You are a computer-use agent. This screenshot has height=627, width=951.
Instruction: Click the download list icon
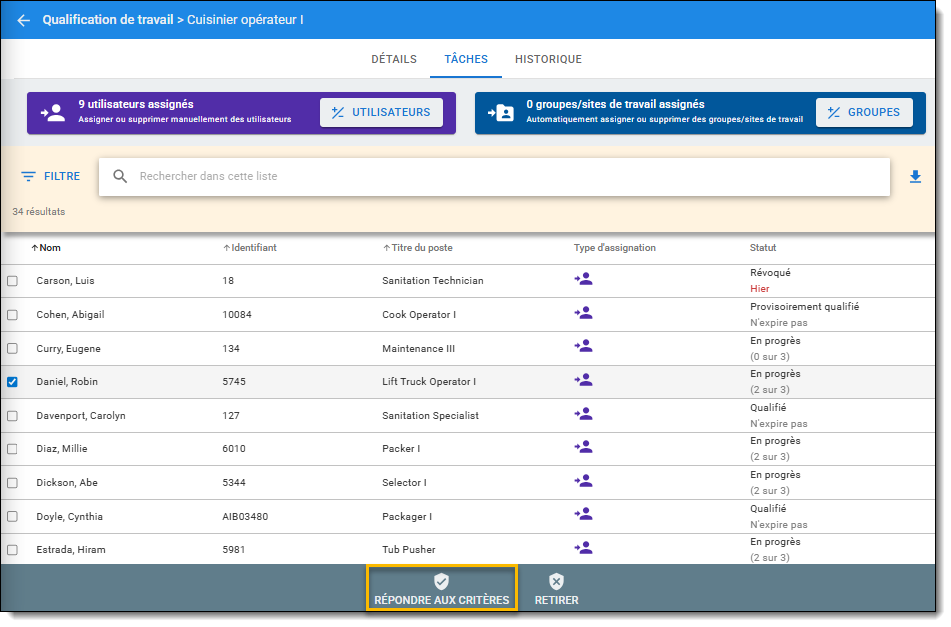(915, 177)
